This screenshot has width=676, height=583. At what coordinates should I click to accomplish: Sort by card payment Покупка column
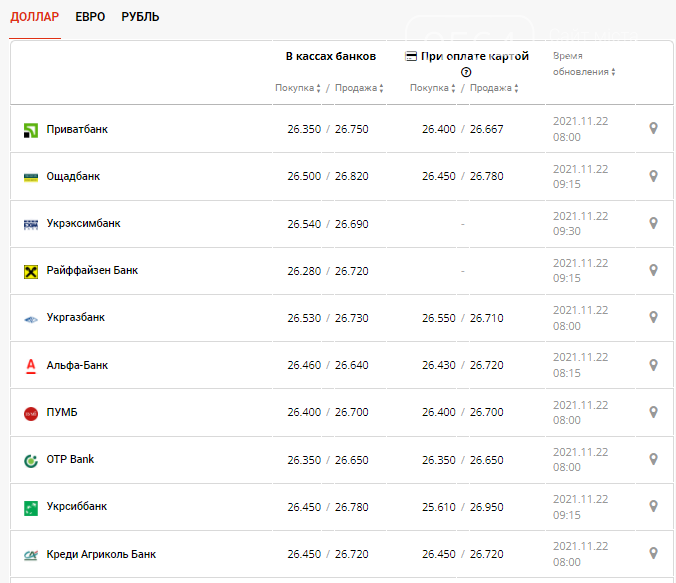432,88
